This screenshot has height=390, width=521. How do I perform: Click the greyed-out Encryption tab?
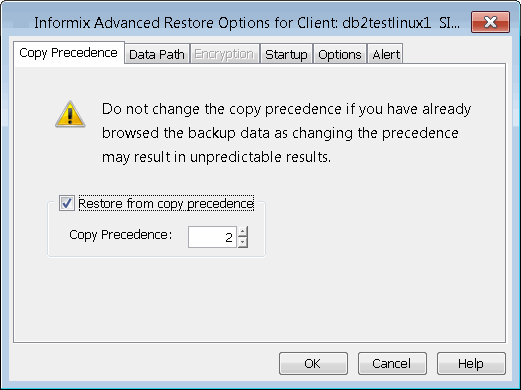[x=224, y=54]
